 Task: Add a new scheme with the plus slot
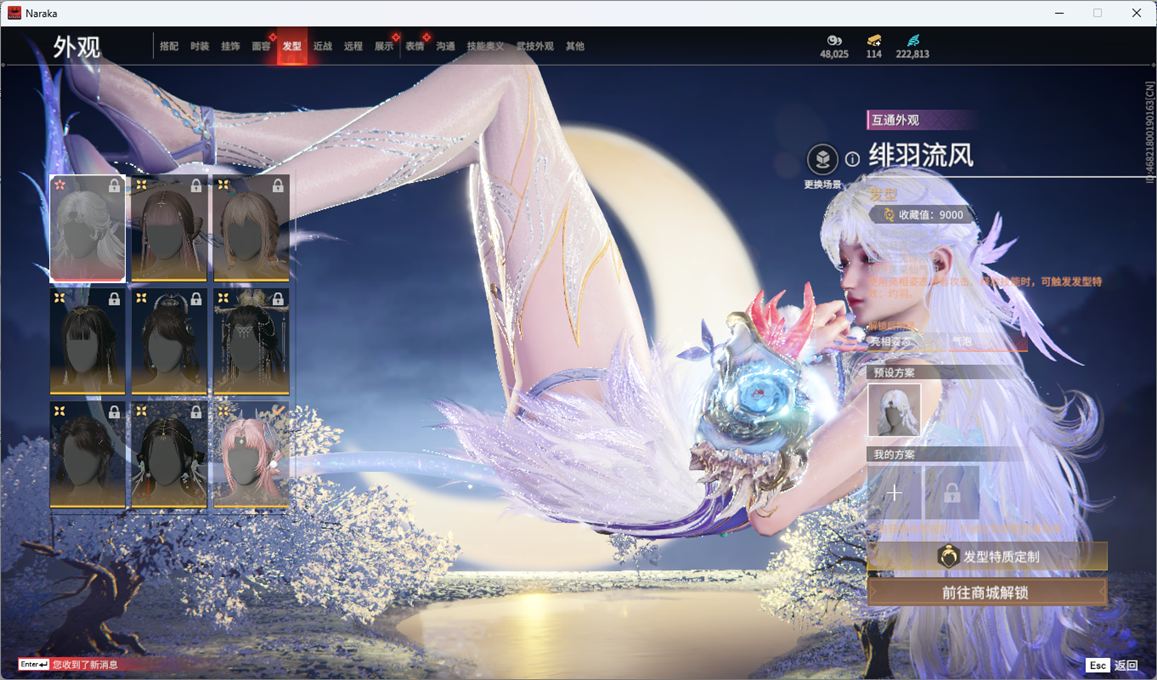pos(894,493)
